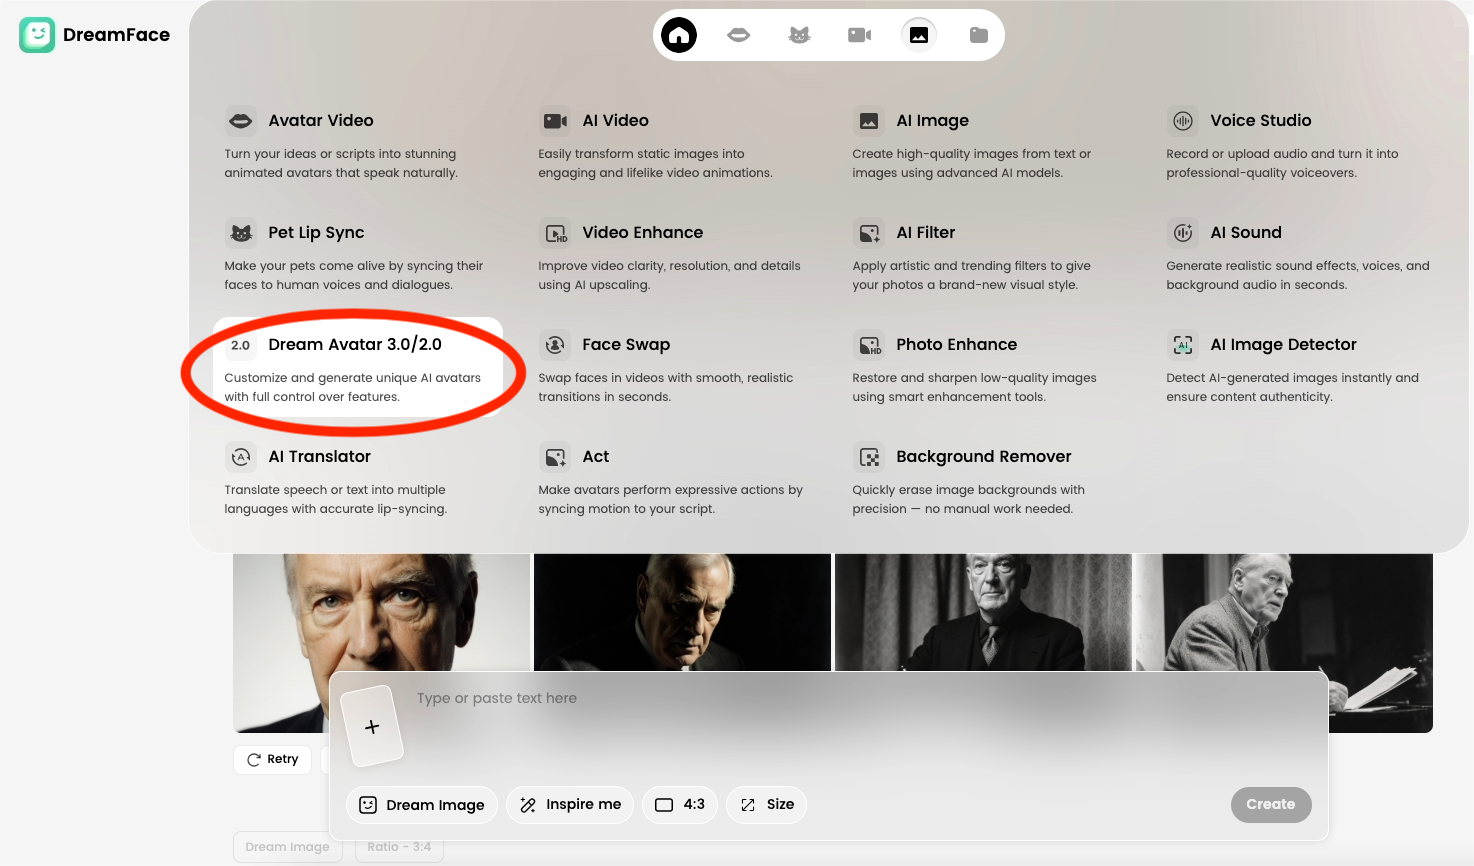This screenshot has width=1474, height=866.
Task: Select the image icon in top navigation
Action: [x=919, y=35]
